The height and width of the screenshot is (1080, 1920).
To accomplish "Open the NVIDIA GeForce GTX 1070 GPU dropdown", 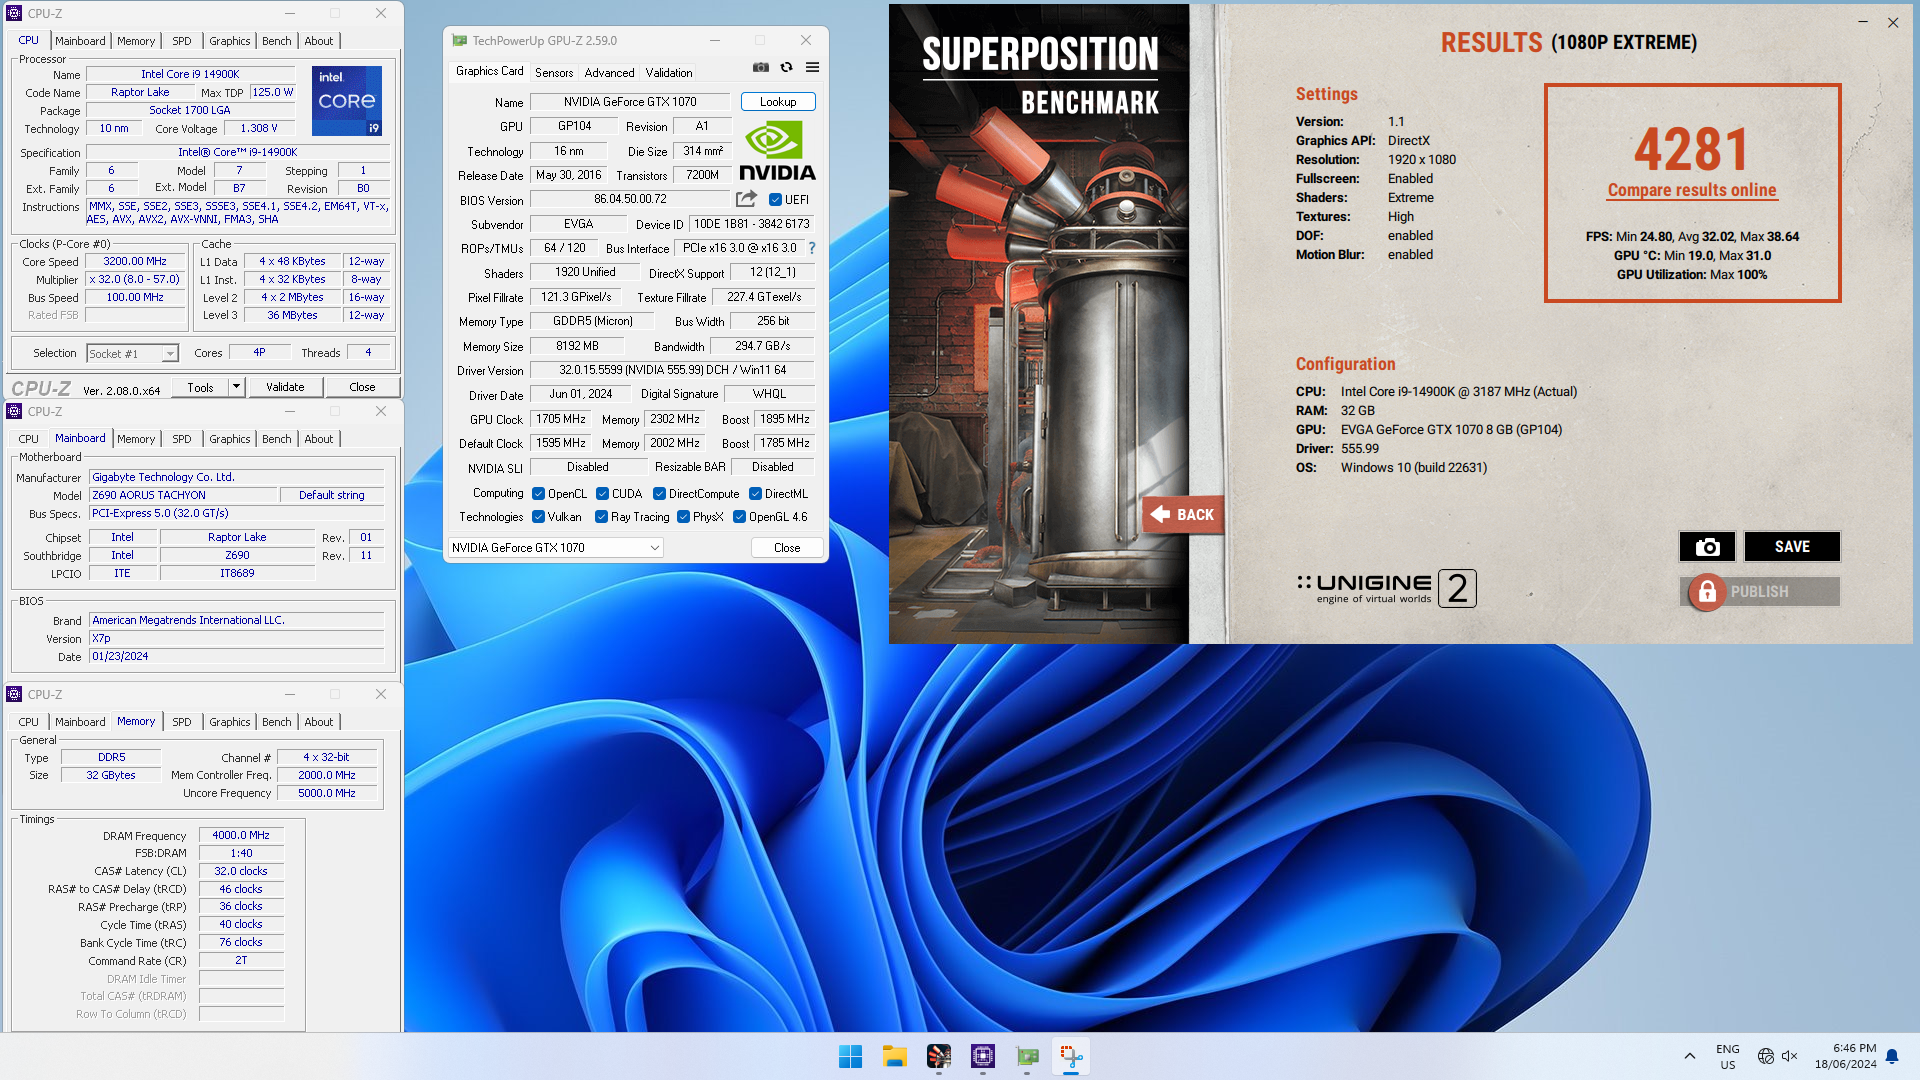I will coord(556,548).
